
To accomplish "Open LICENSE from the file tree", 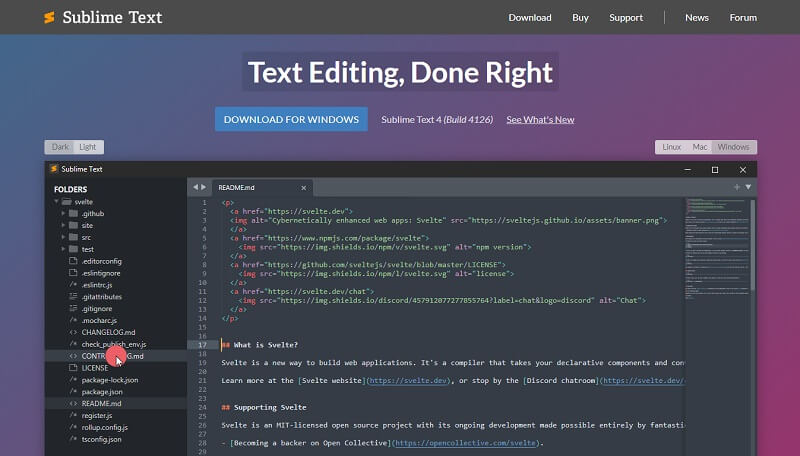I will point(94,368).
